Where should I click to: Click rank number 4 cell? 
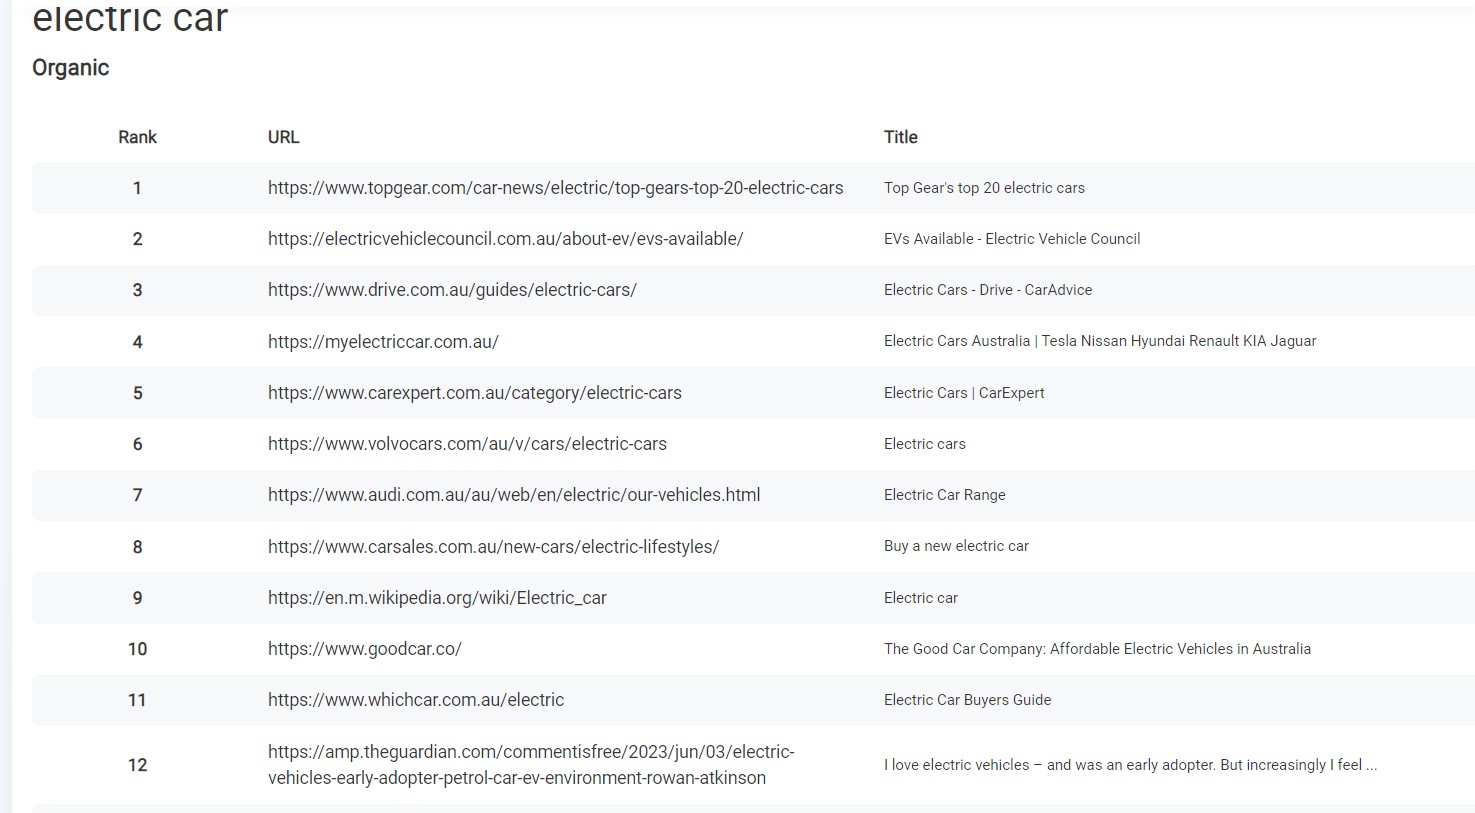click(137, 342)
